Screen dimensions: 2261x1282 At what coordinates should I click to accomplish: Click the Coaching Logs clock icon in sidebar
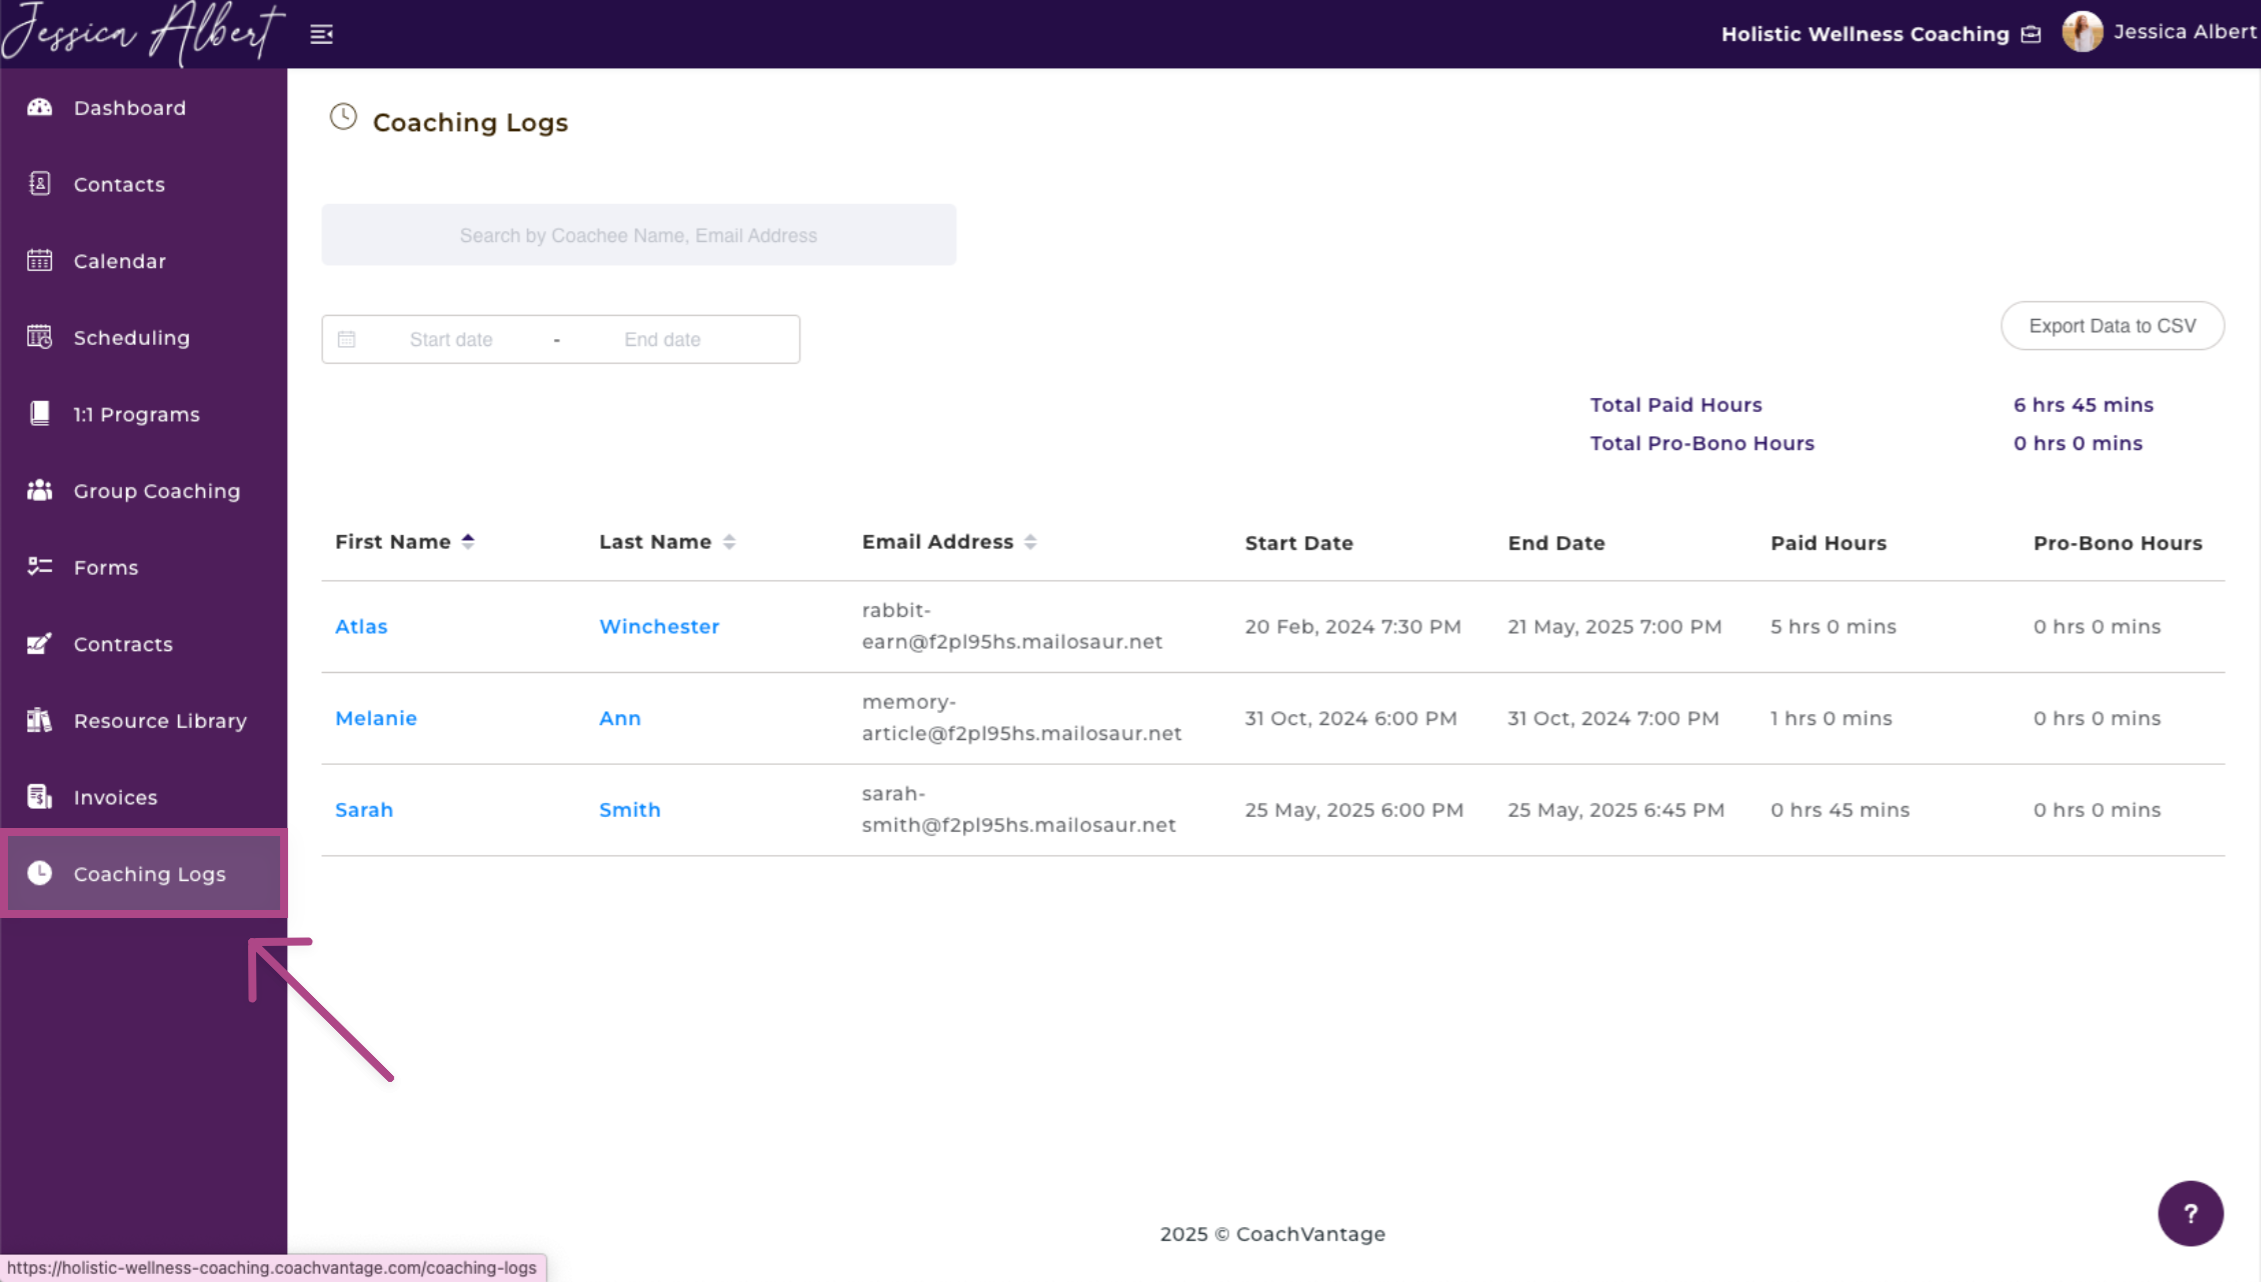[40, 873]
